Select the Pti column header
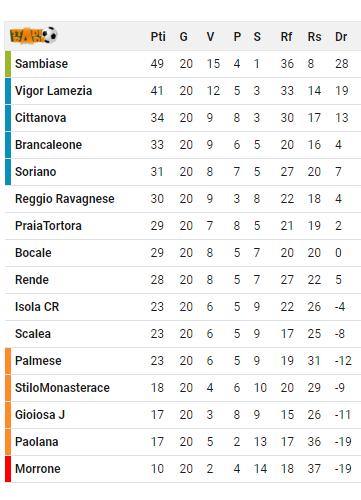The image size is (361, 500). [x=158, y=37]
